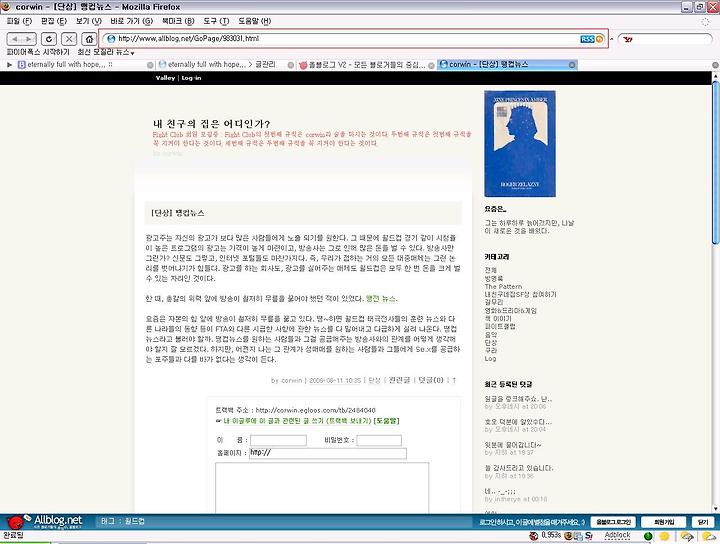Click the Firefox icon in the status bar
The width and height of the screenshot is (720, 544).
[x=568, y=536]
